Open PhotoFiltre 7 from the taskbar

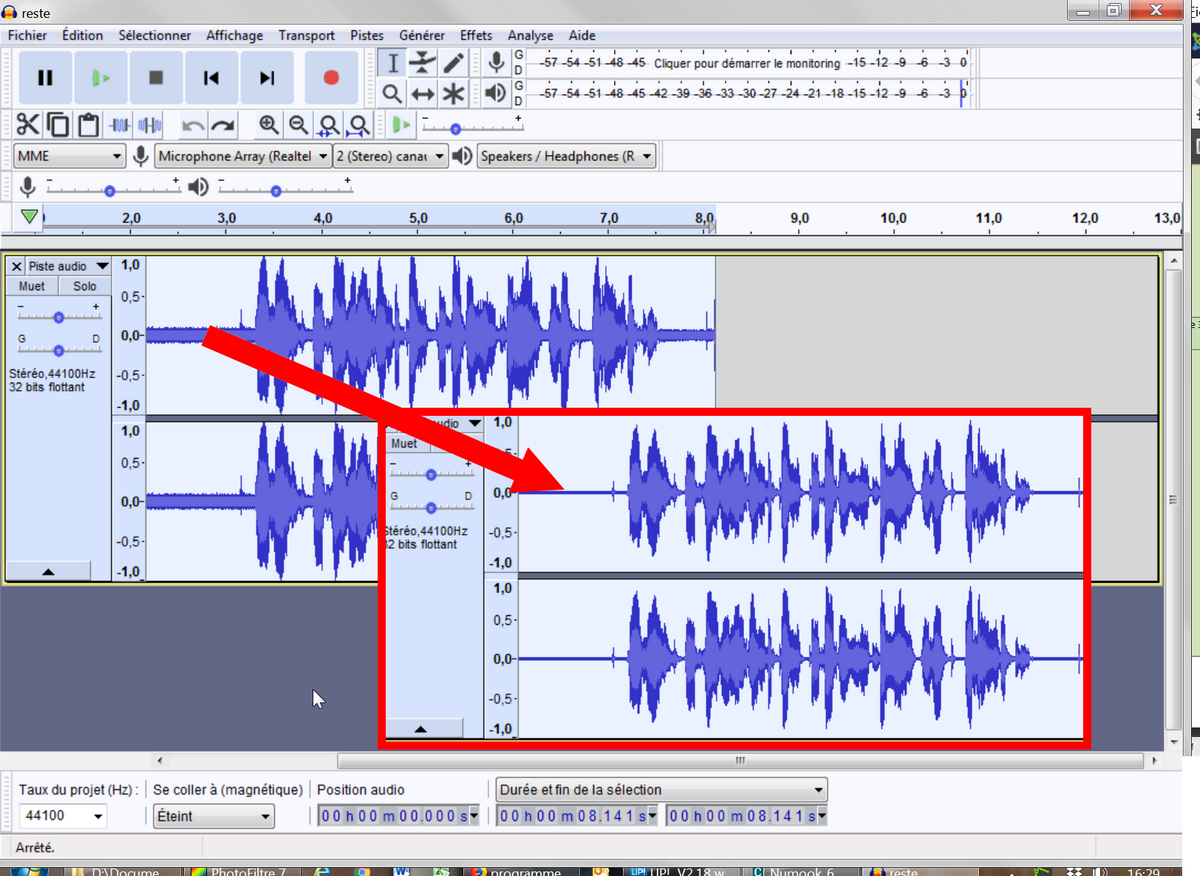point(245,871)
